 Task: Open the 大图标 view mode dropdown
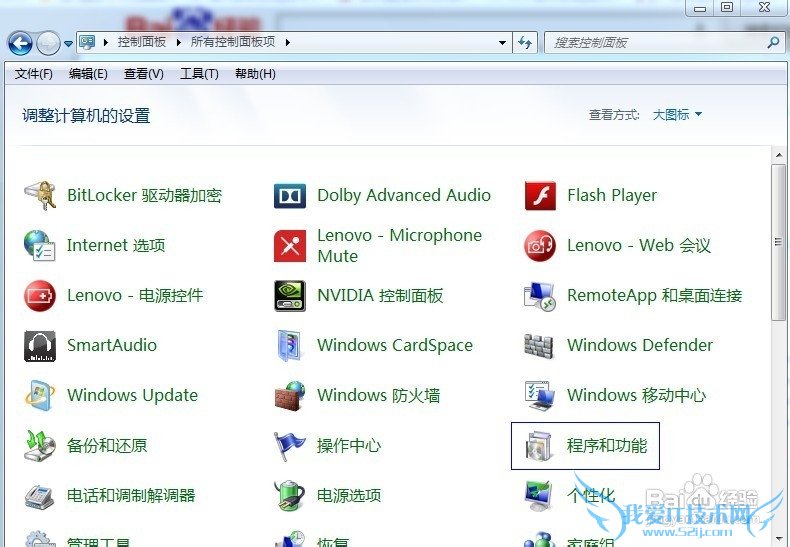677,115
